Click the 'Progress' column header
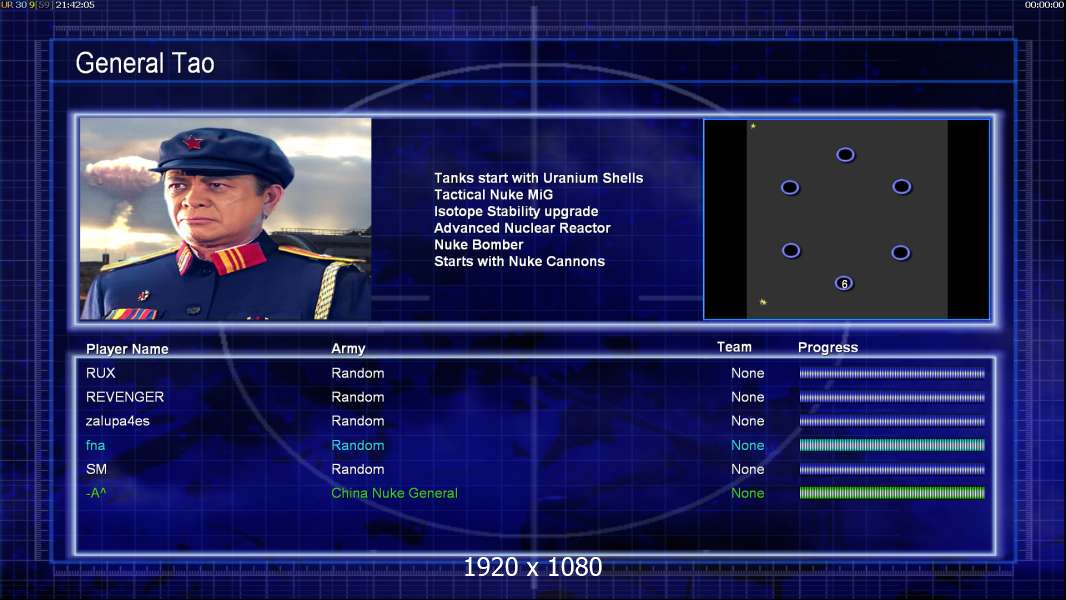Viewport: 1066px width, 600px height. (x=827, y=347)
